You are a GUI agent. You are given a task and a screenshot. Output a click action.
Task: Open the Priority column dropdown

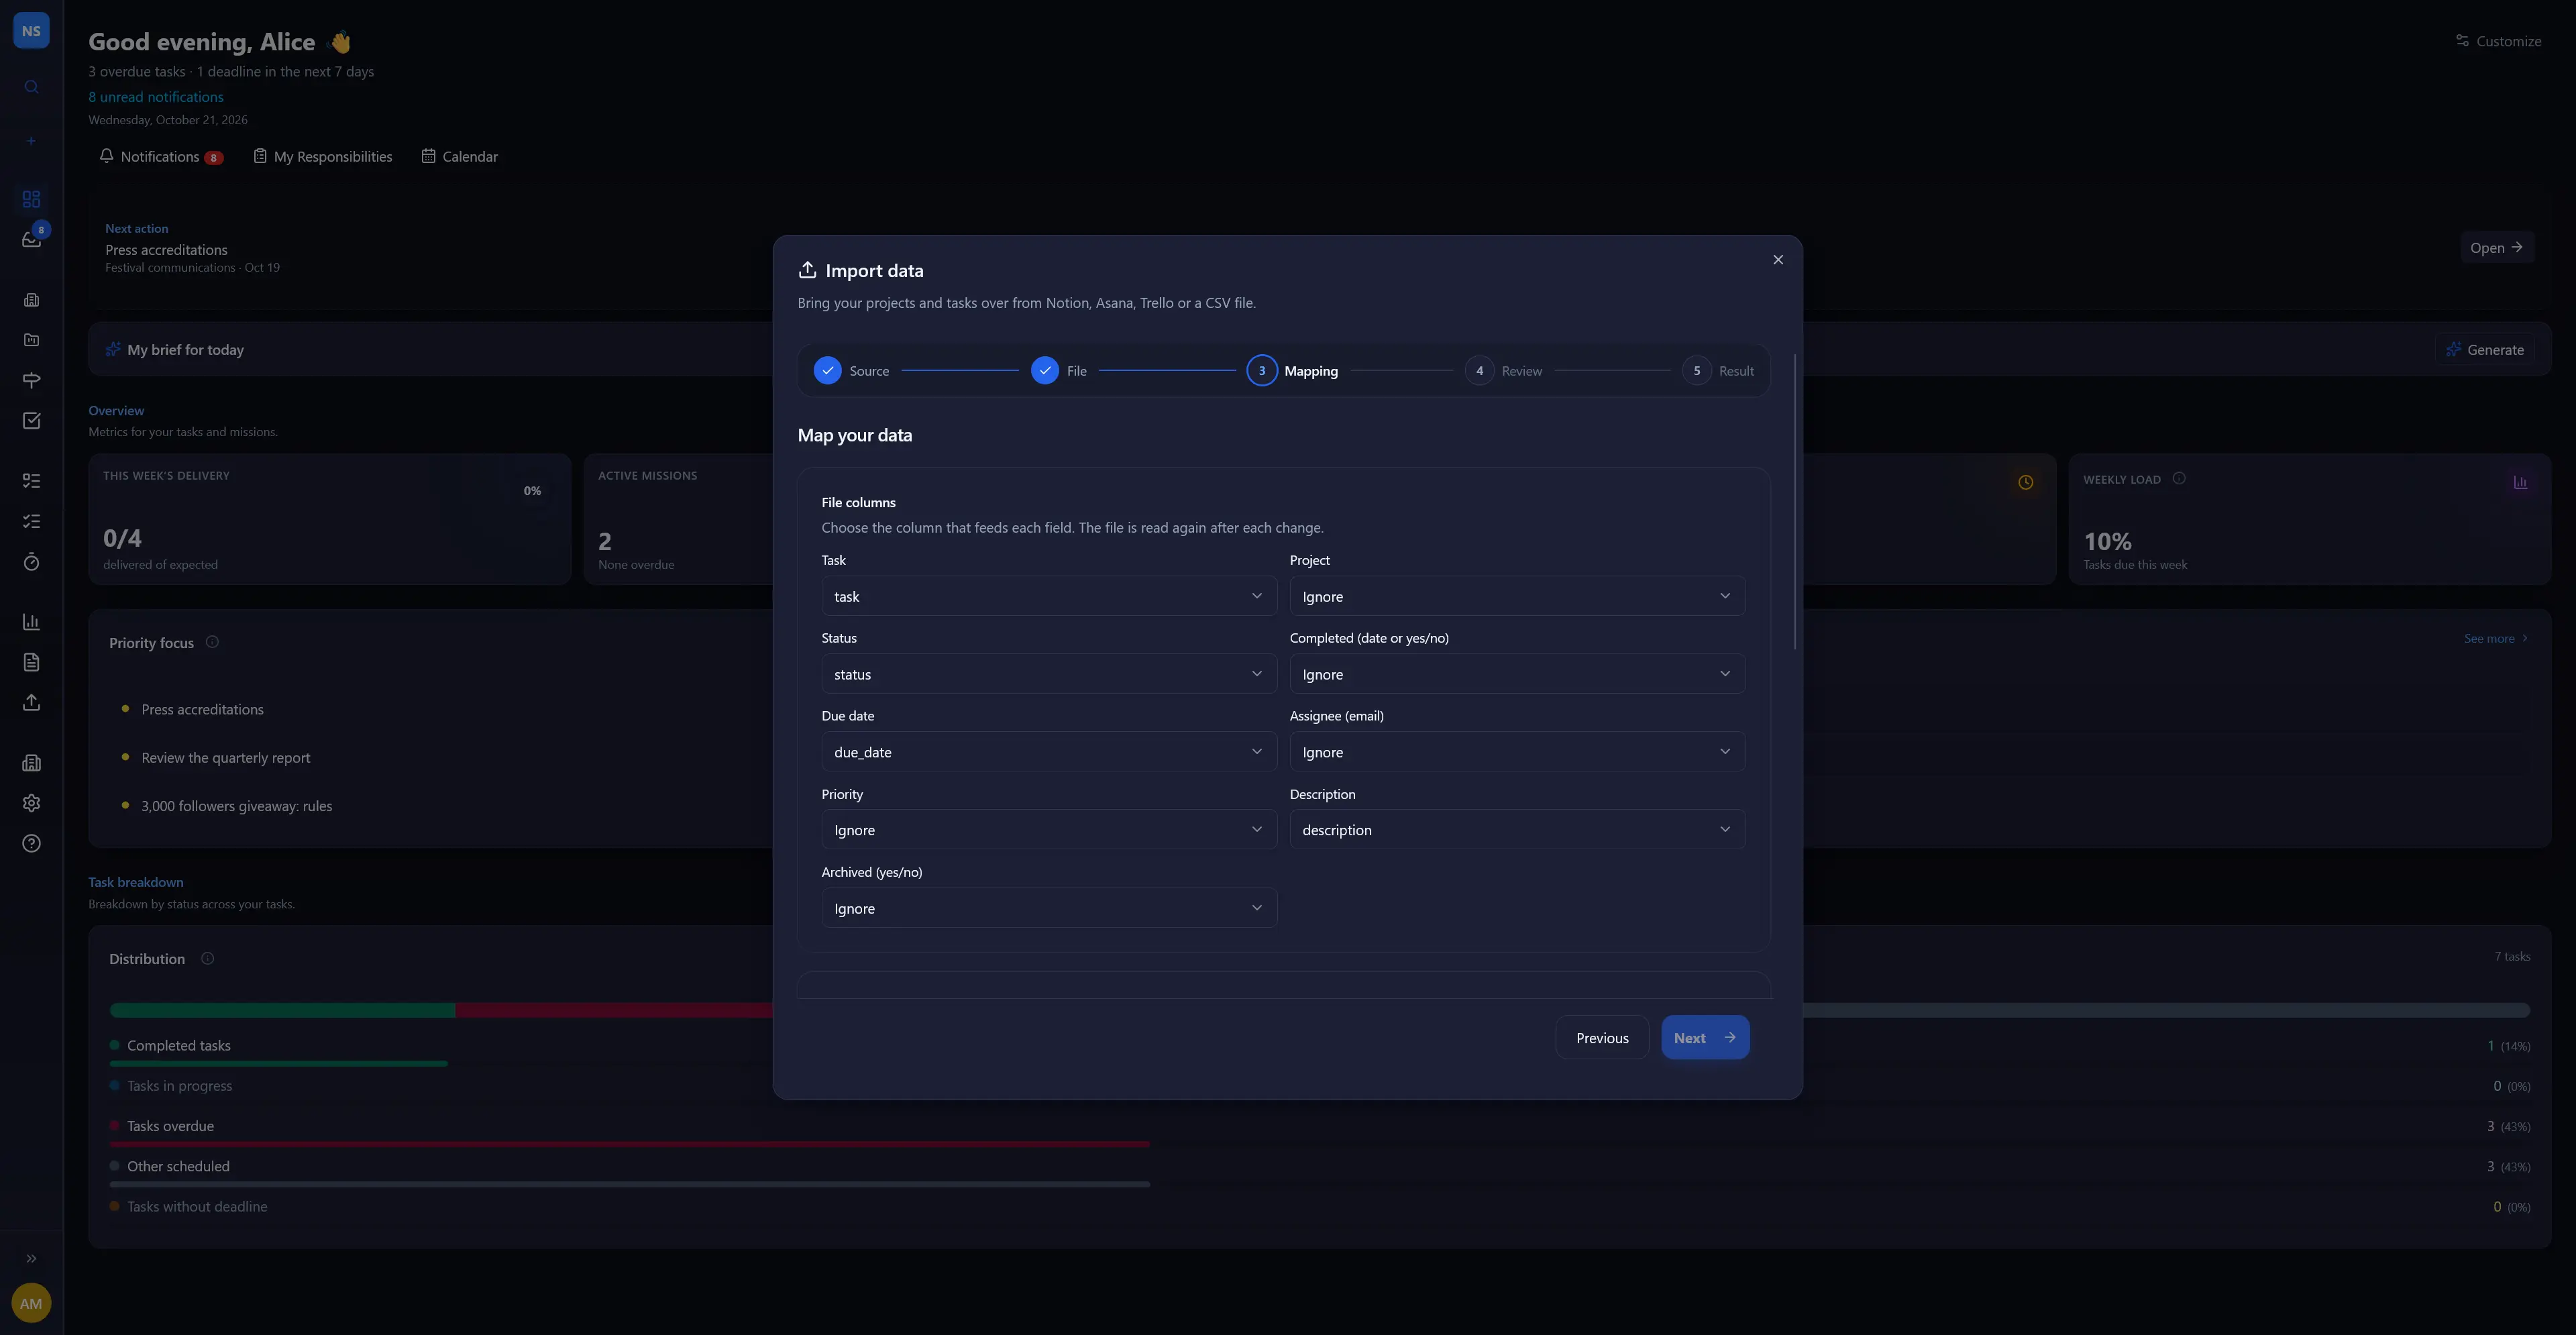tap(1049, 830)
